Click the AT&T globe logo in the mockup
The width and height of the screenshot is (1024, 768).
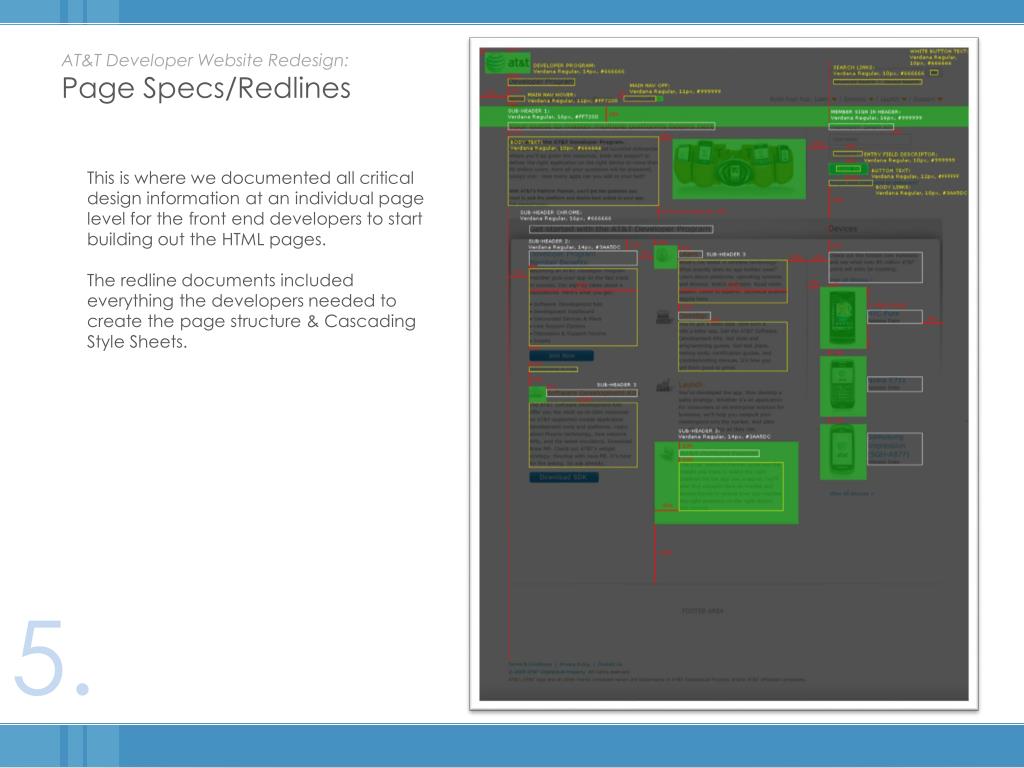(507, 63)
